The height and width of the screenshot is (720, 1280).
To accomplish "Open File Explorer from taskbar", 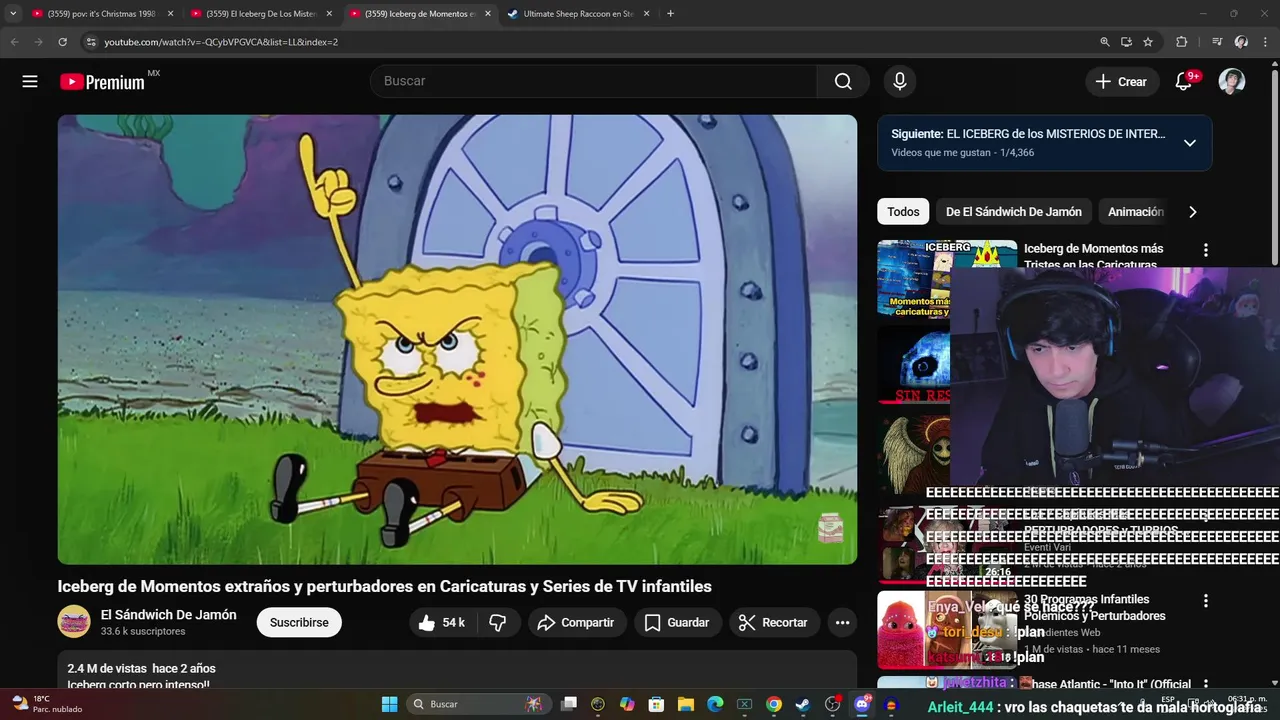I will [686, 704].
